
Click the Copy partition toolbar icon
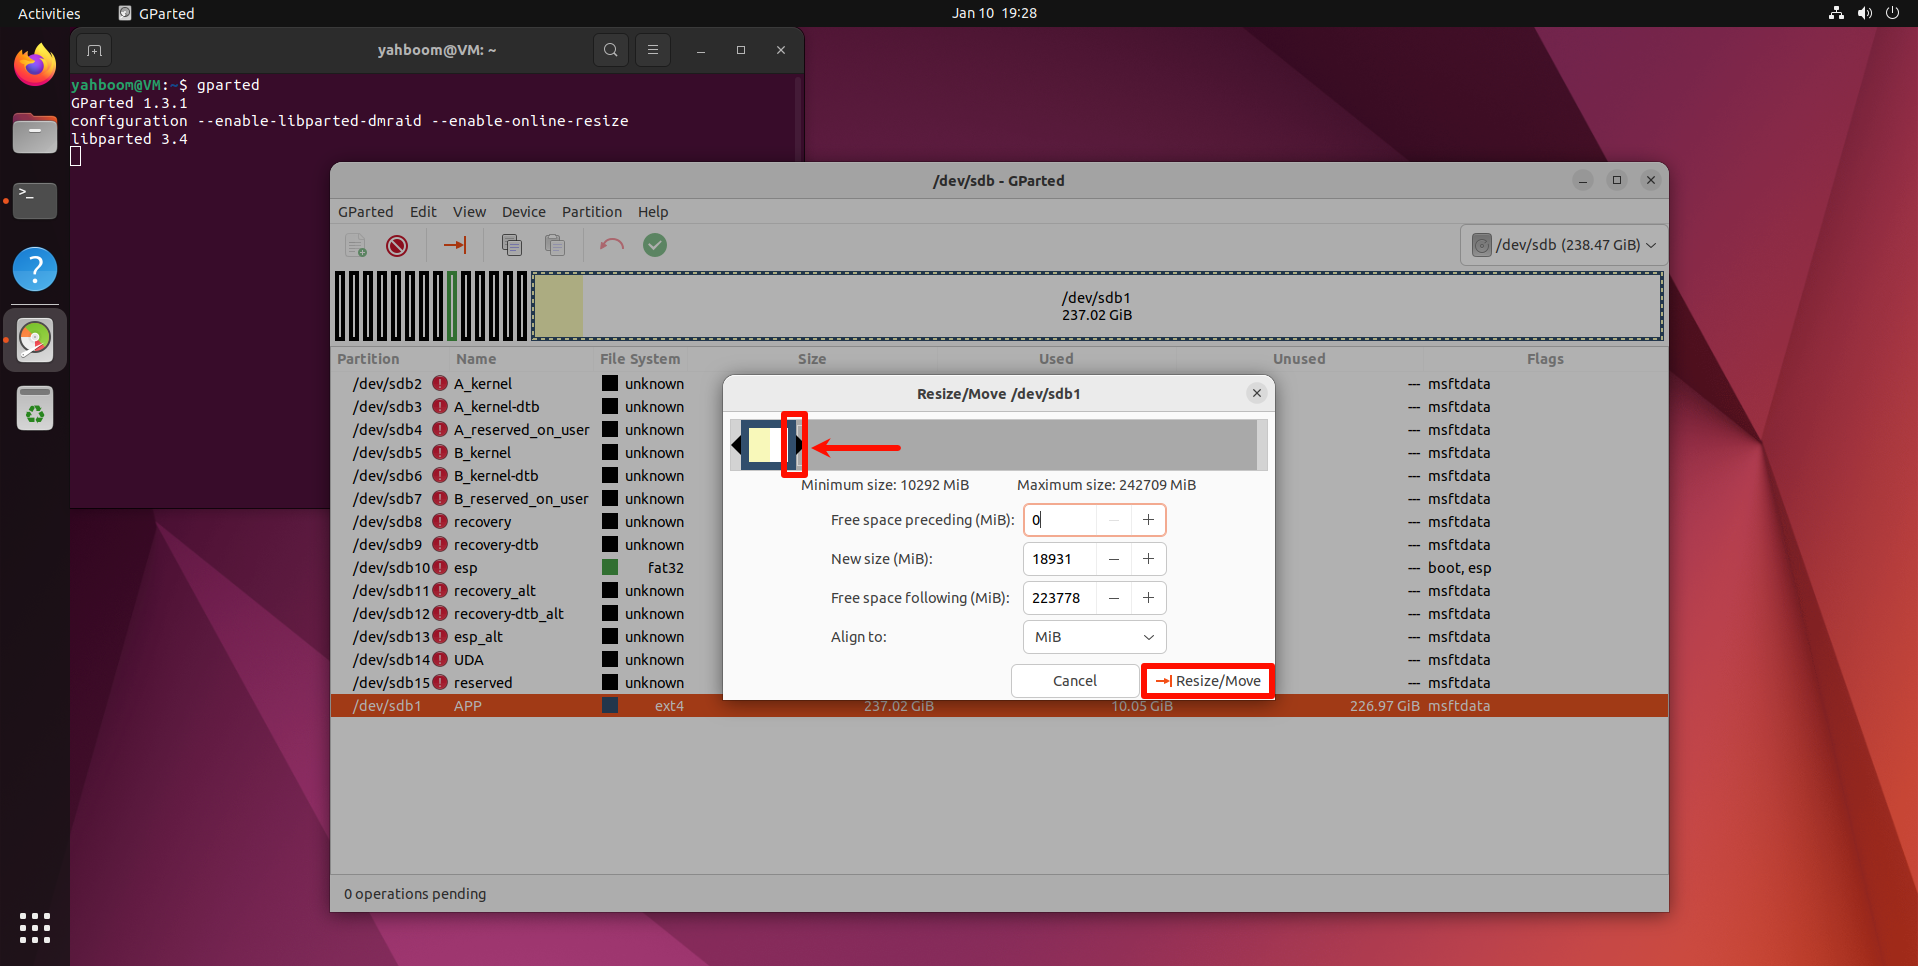[512, 245]
